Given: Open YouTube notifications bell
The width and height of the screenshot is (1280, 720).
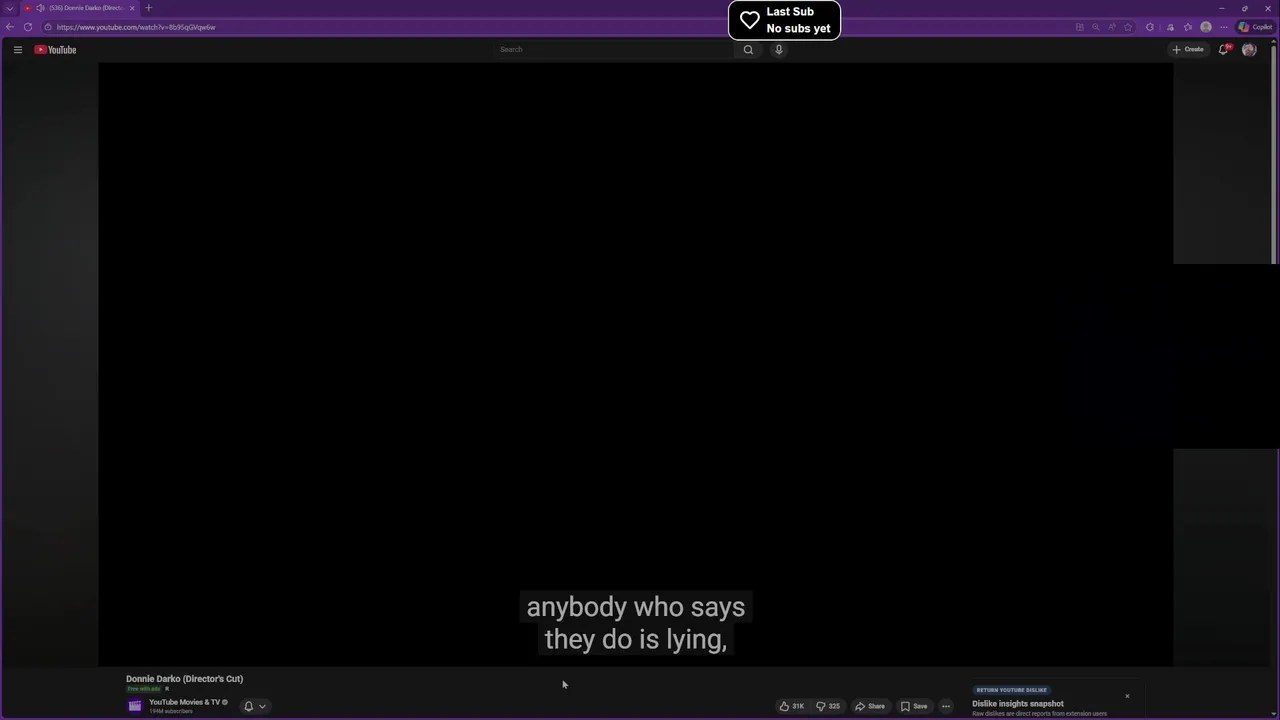Looking at the screenshot, I should [1223, 49].
